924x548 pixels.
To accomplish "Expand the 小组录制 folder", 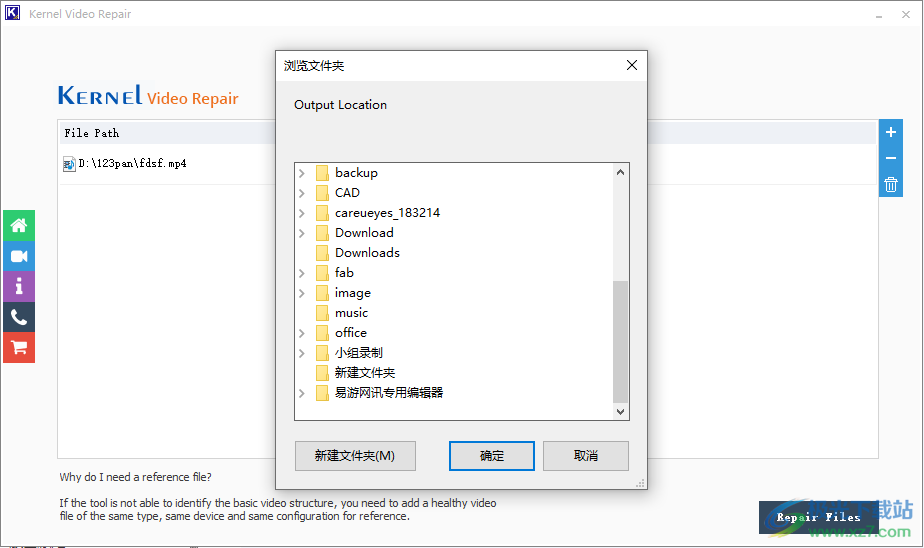I will point(302,354).
